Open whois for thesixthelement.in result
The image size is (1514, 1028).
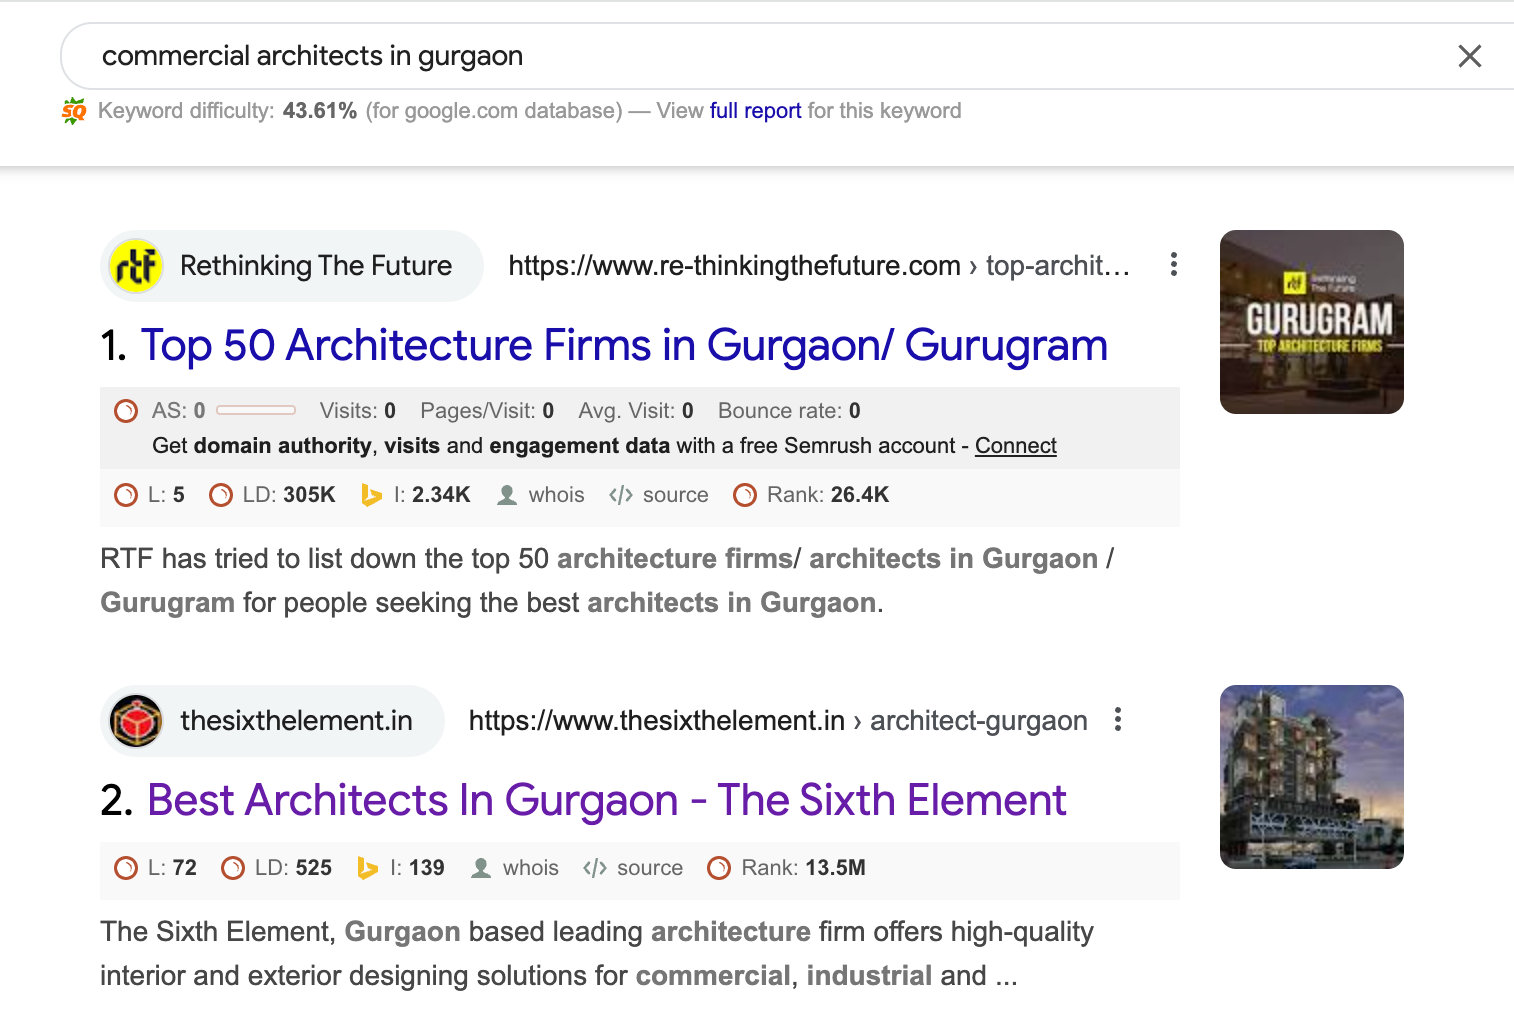click(x=515, y=868)
